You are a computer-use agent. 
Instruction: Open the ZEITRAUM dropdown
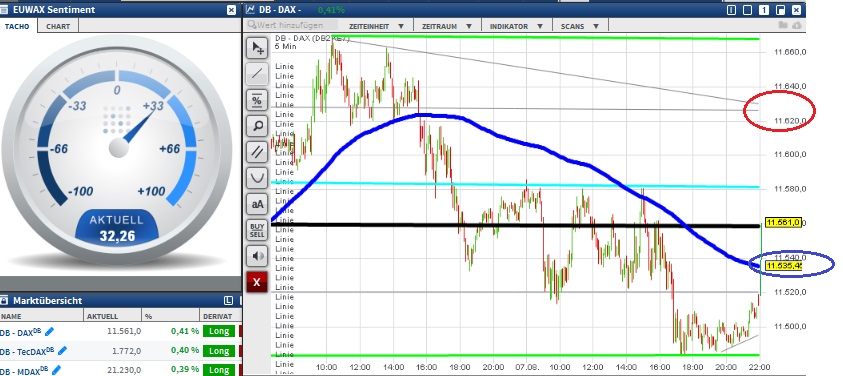447,26
